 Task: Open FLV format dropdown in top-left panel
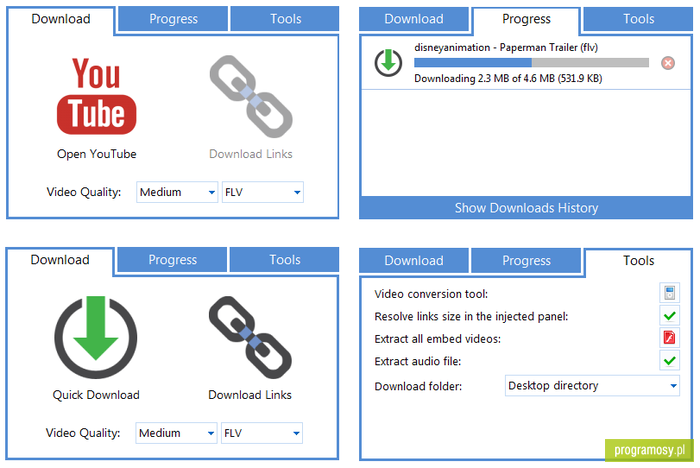coord(262,192)
